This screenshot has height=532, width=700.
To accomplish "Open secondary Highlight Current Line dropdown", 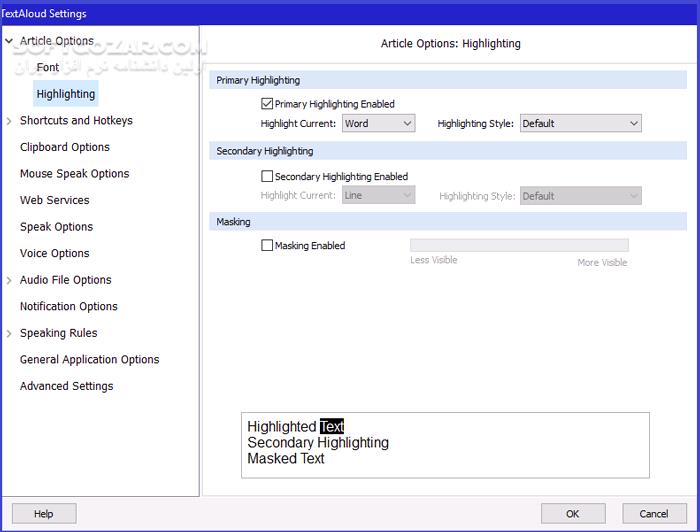I will (379, 195).
